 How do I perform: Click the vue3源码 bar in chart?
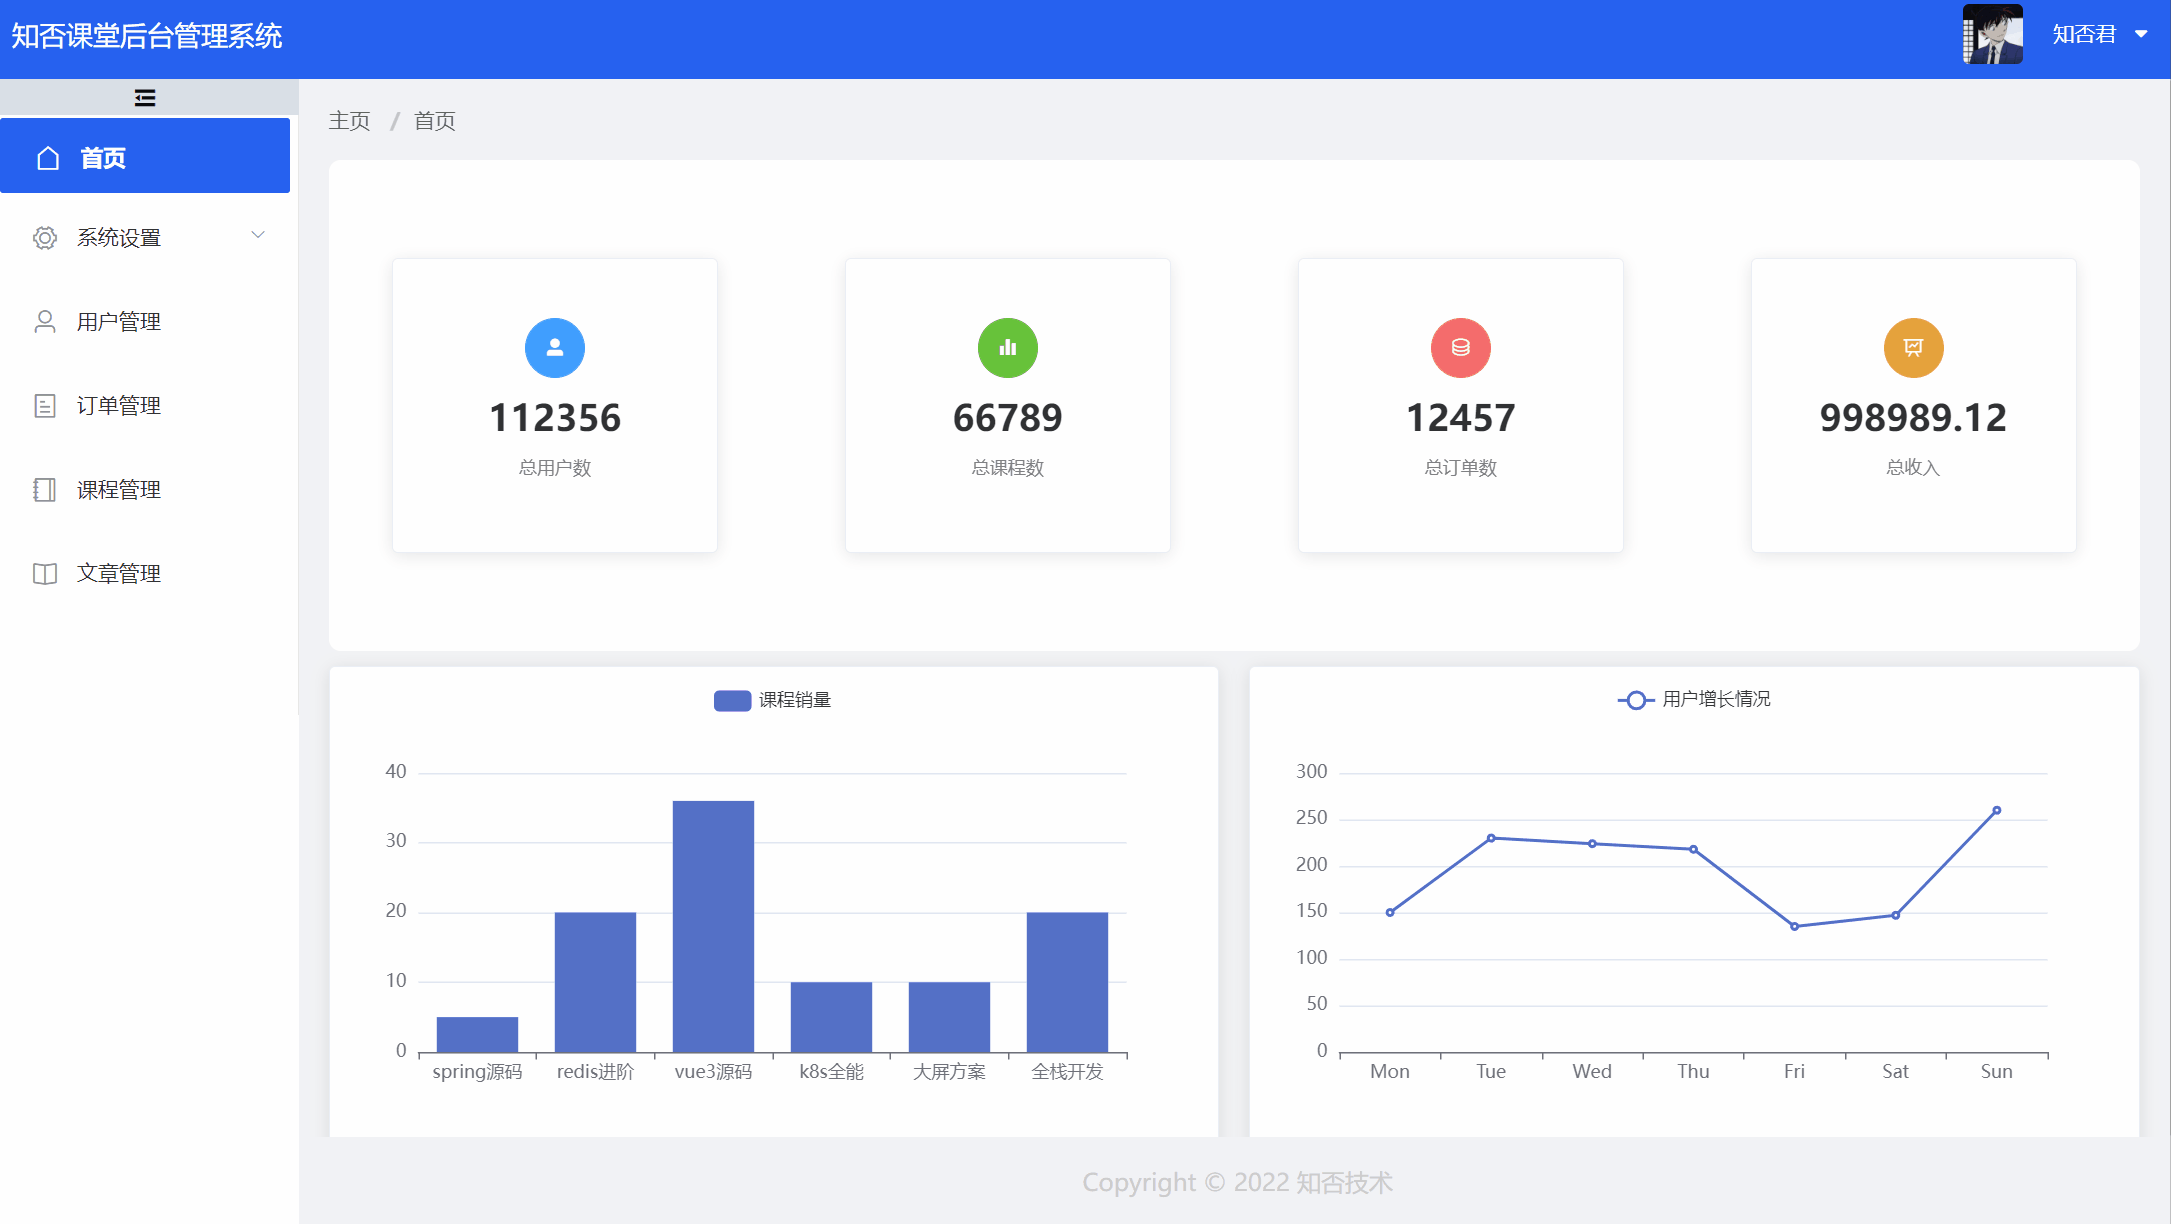click(713, 925)
